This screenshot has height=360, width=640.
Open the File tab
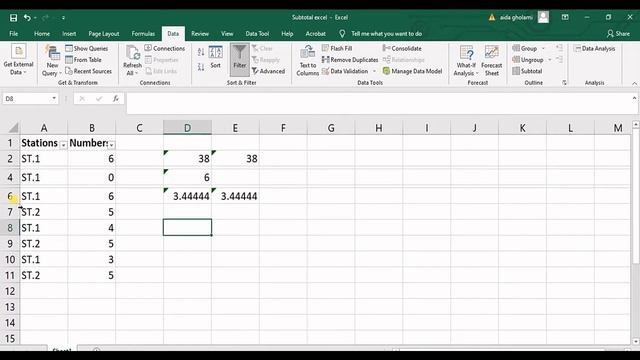click(x=13, y=34)
